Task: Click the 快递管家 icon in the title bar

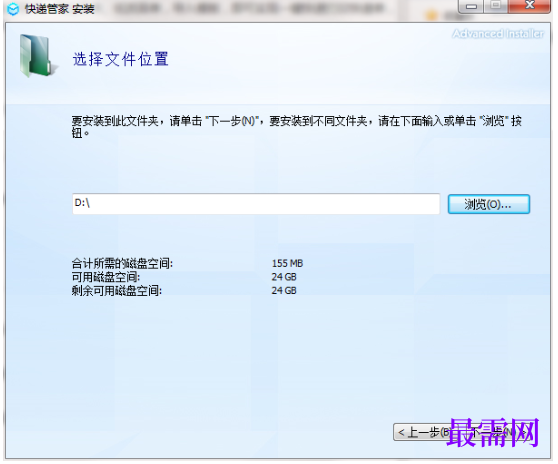Action: (13, 9)
